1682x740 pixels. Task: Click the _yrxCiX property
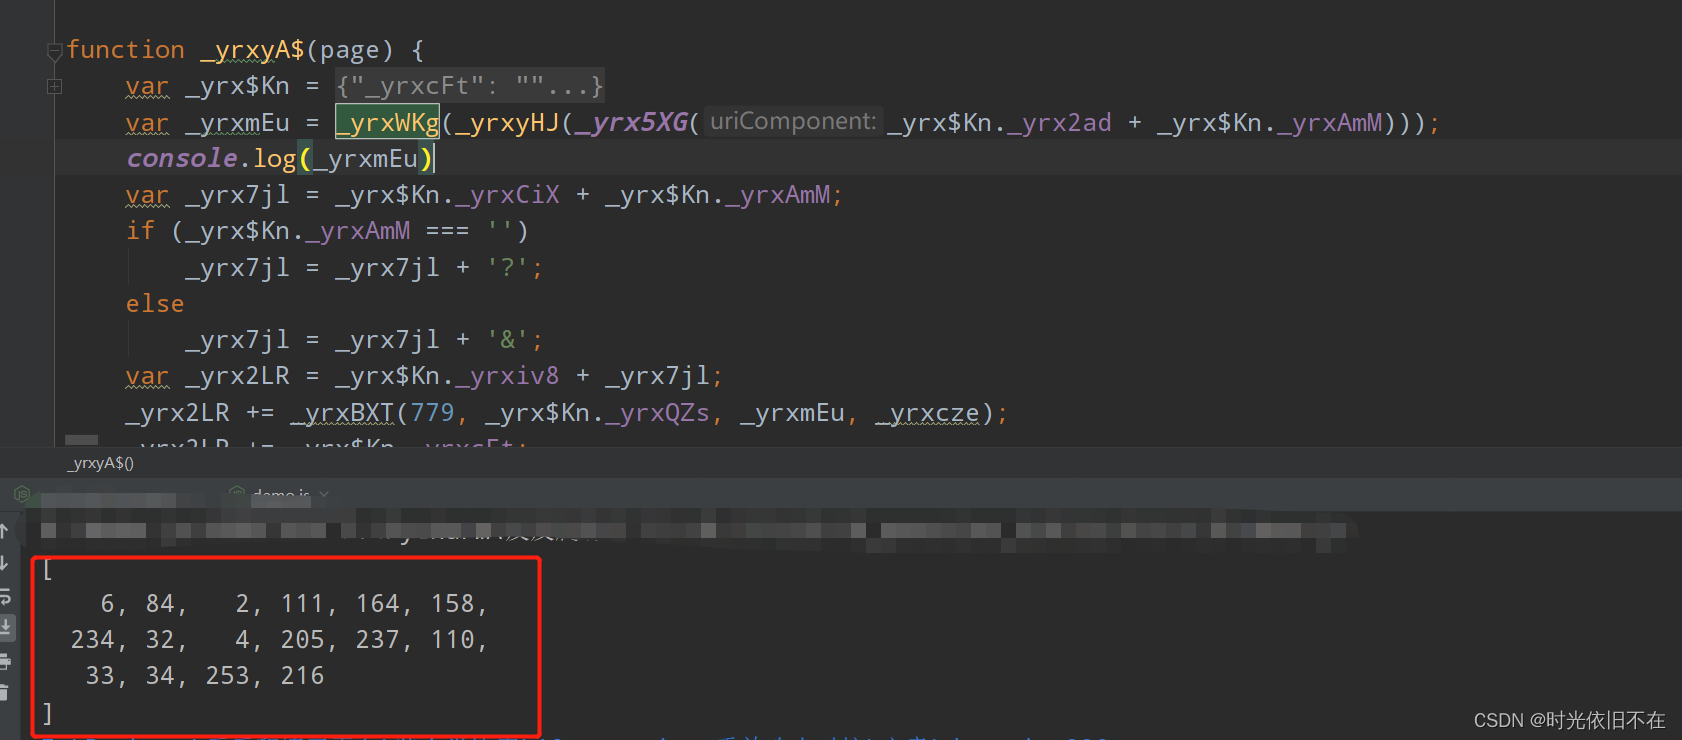507,195
